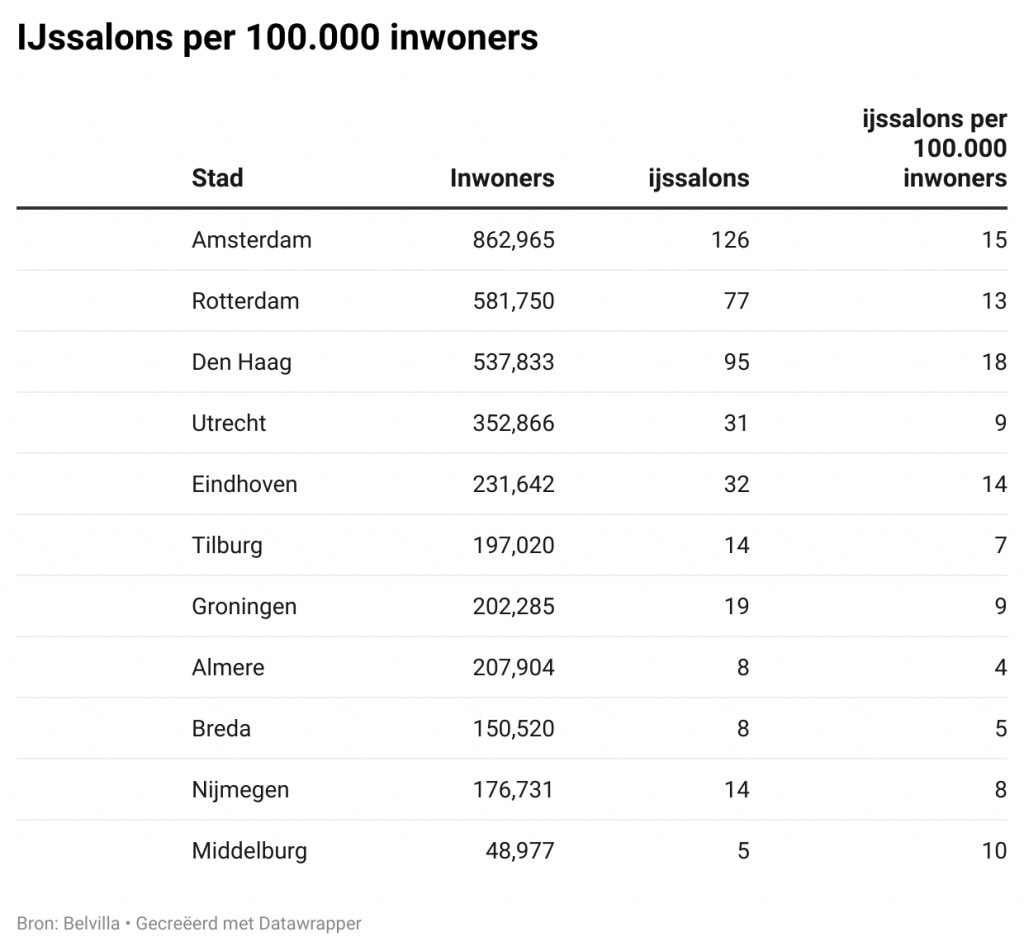Image resolution: width=1024 pixels, height=951 pixels.
Task: Select the Groningen city cell
Action: point(244,606)
